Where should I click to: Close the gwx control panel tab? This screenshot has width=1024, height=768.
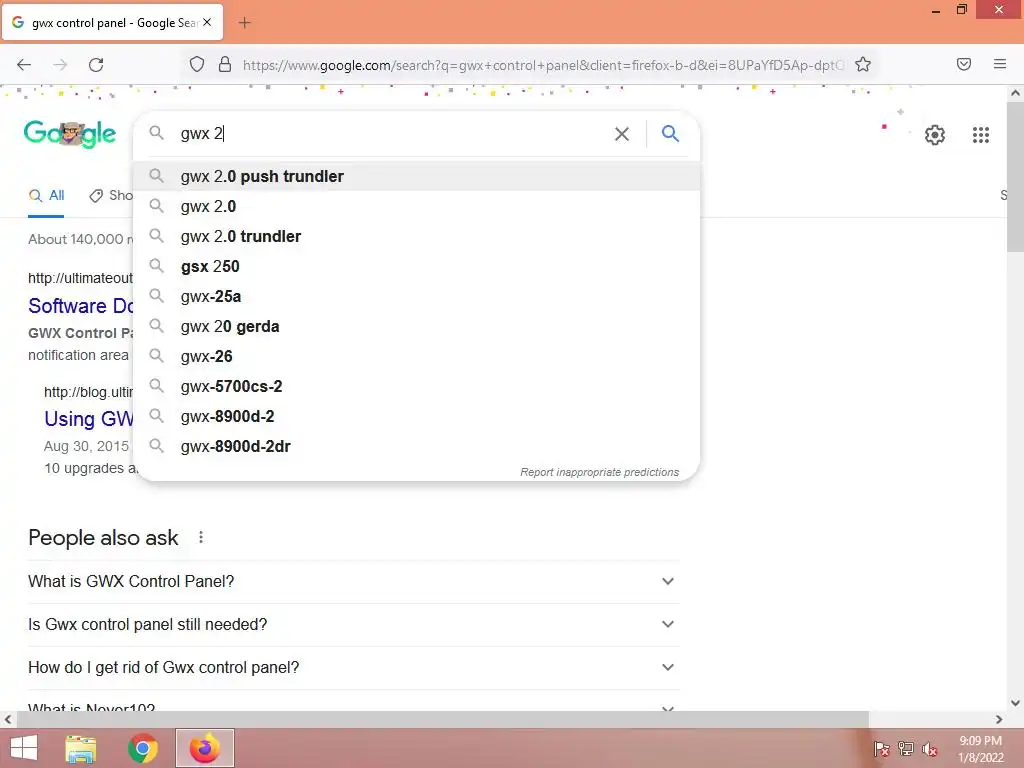tap(207, 22)
